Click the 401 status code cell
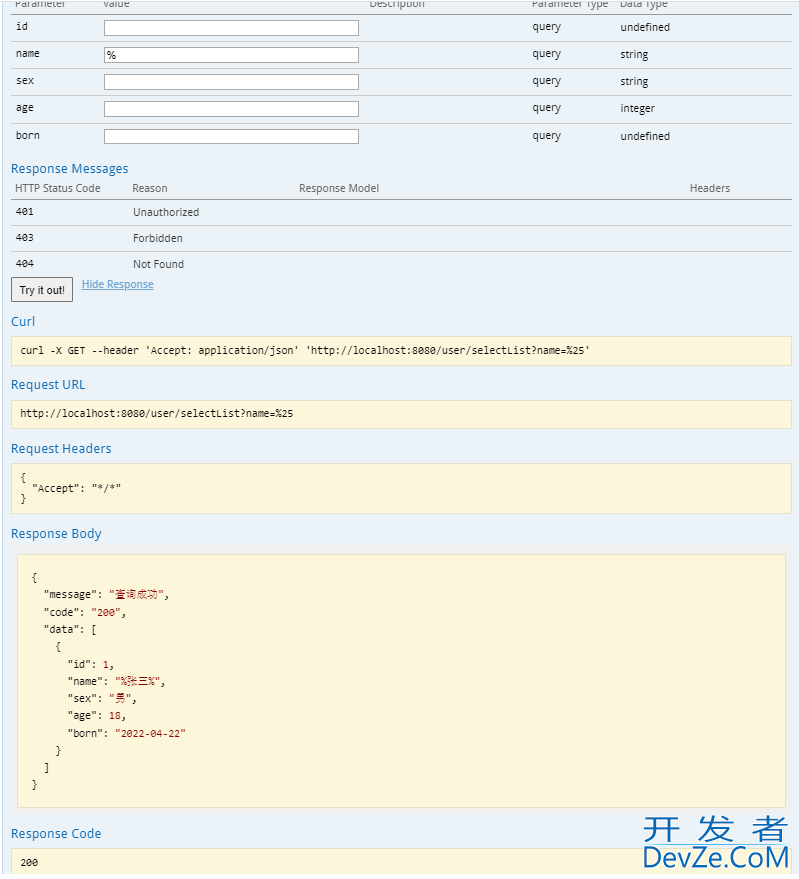Viewport: 799px width, 879px height. tap(25, 211)
